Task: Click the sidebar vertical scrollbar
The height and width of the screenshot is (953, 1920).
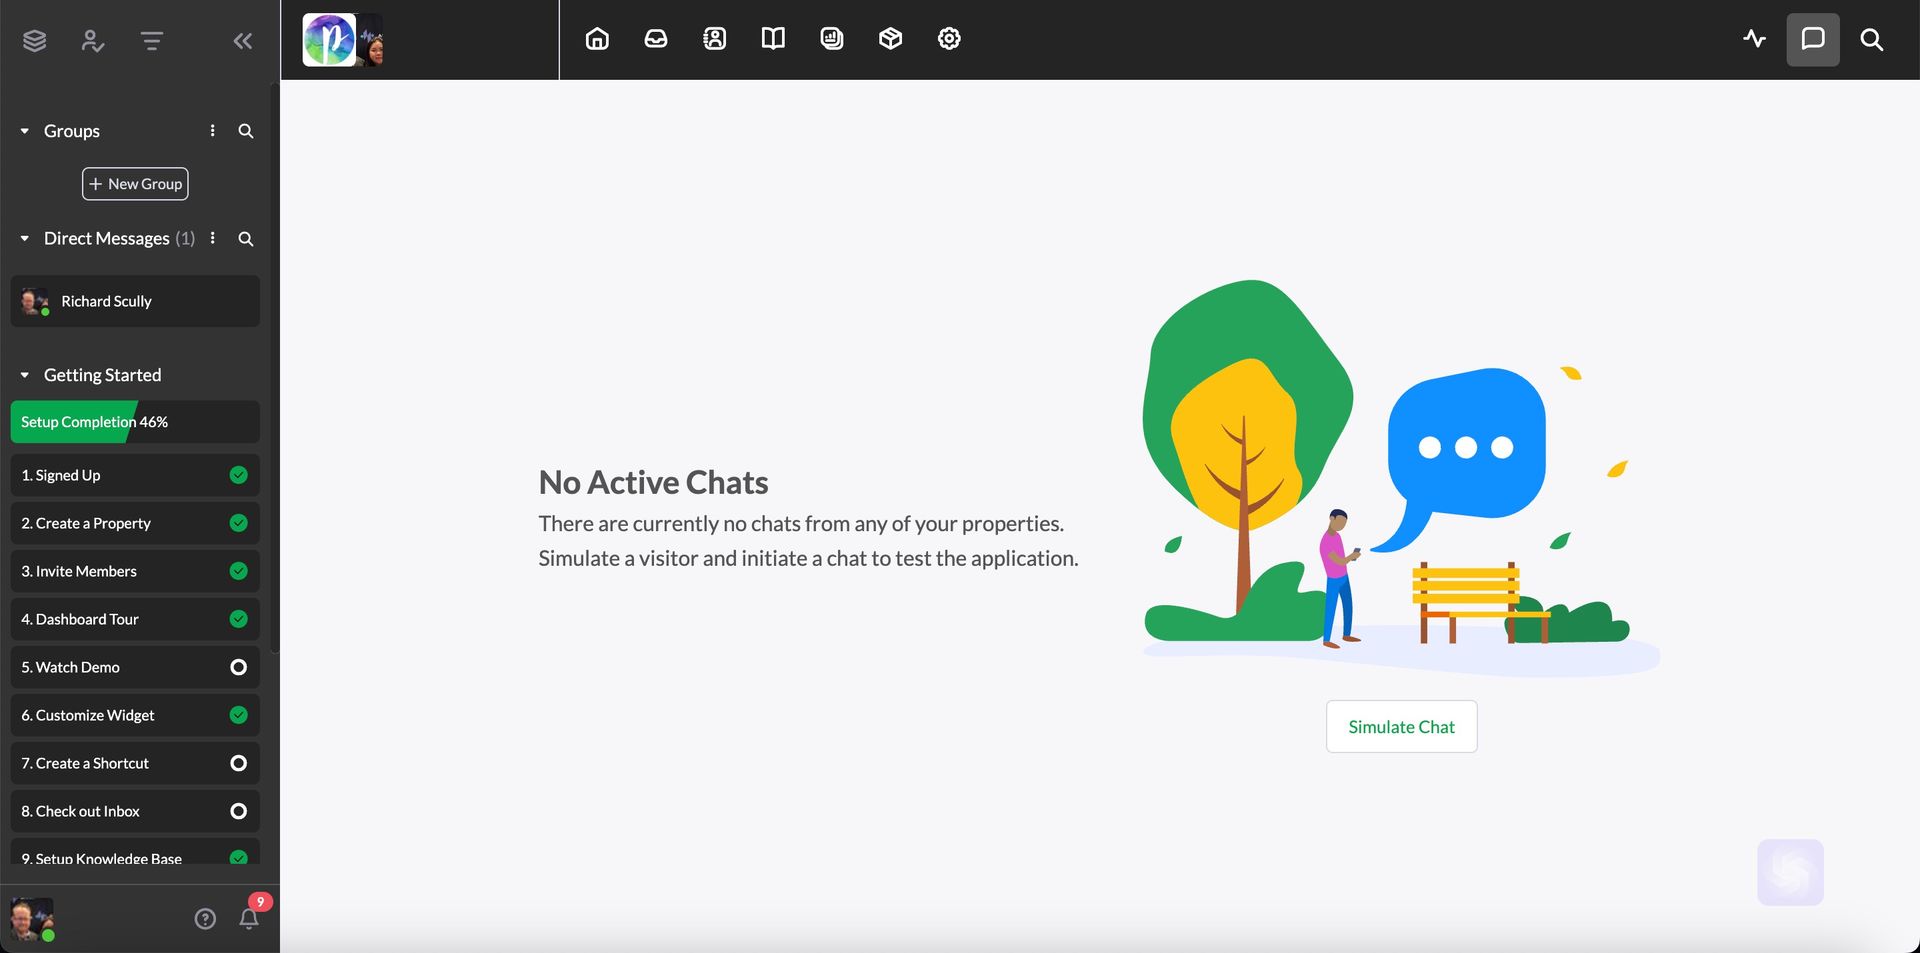Action: 275,370
